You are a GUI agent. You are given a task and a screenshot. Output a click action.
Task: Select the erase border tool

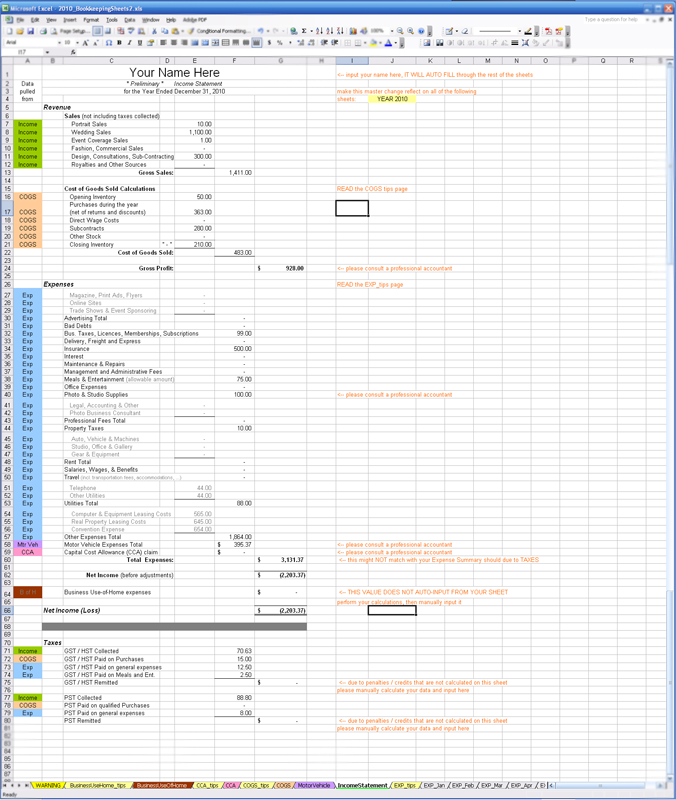click(x=465, y=31)
